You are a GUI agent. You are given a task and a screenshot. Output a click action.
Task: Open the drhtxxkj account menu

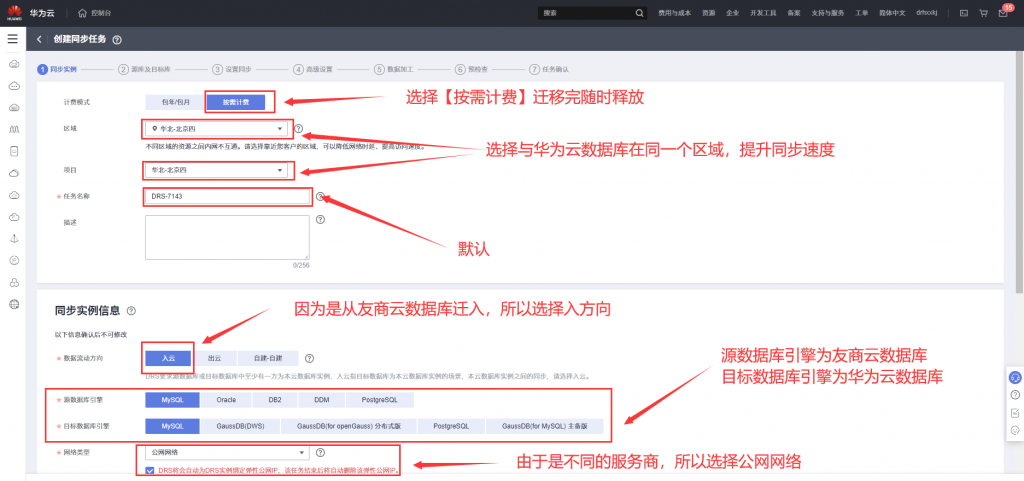[927, 13]
